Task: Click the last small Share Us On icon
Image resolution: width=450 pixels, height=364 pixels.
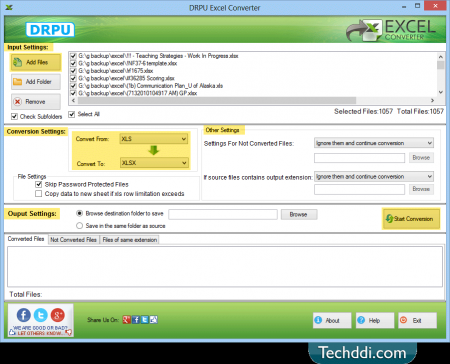Action: point(154,320)
